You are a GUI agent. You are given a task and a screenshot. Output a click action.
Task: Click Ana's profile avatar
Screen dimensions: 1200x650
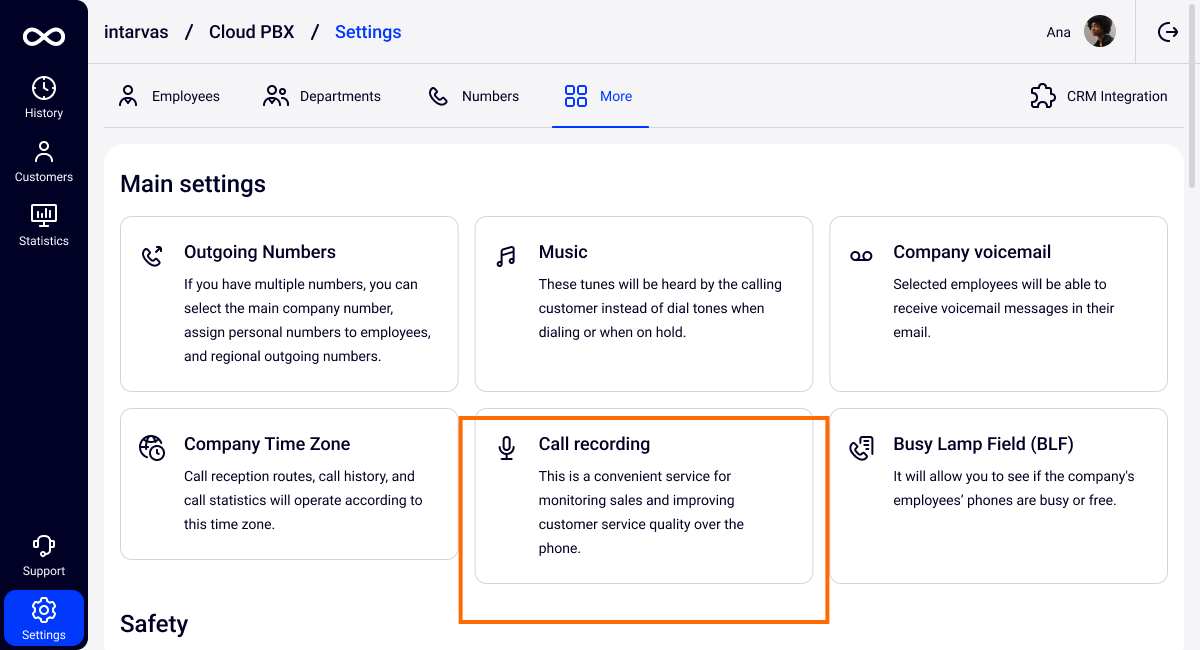[x=1100, y=32]
